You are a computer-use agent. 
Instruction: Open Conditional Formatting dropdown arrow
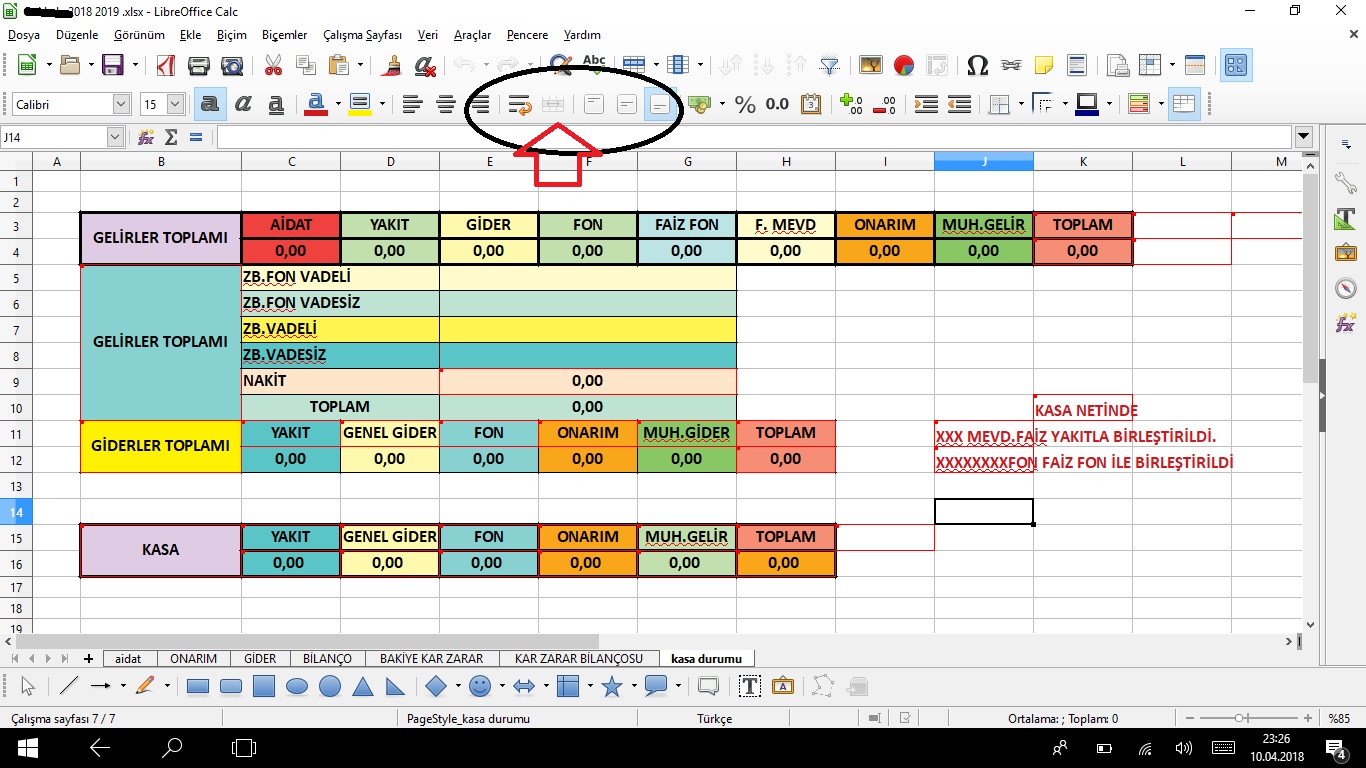tap(1161, 104)
